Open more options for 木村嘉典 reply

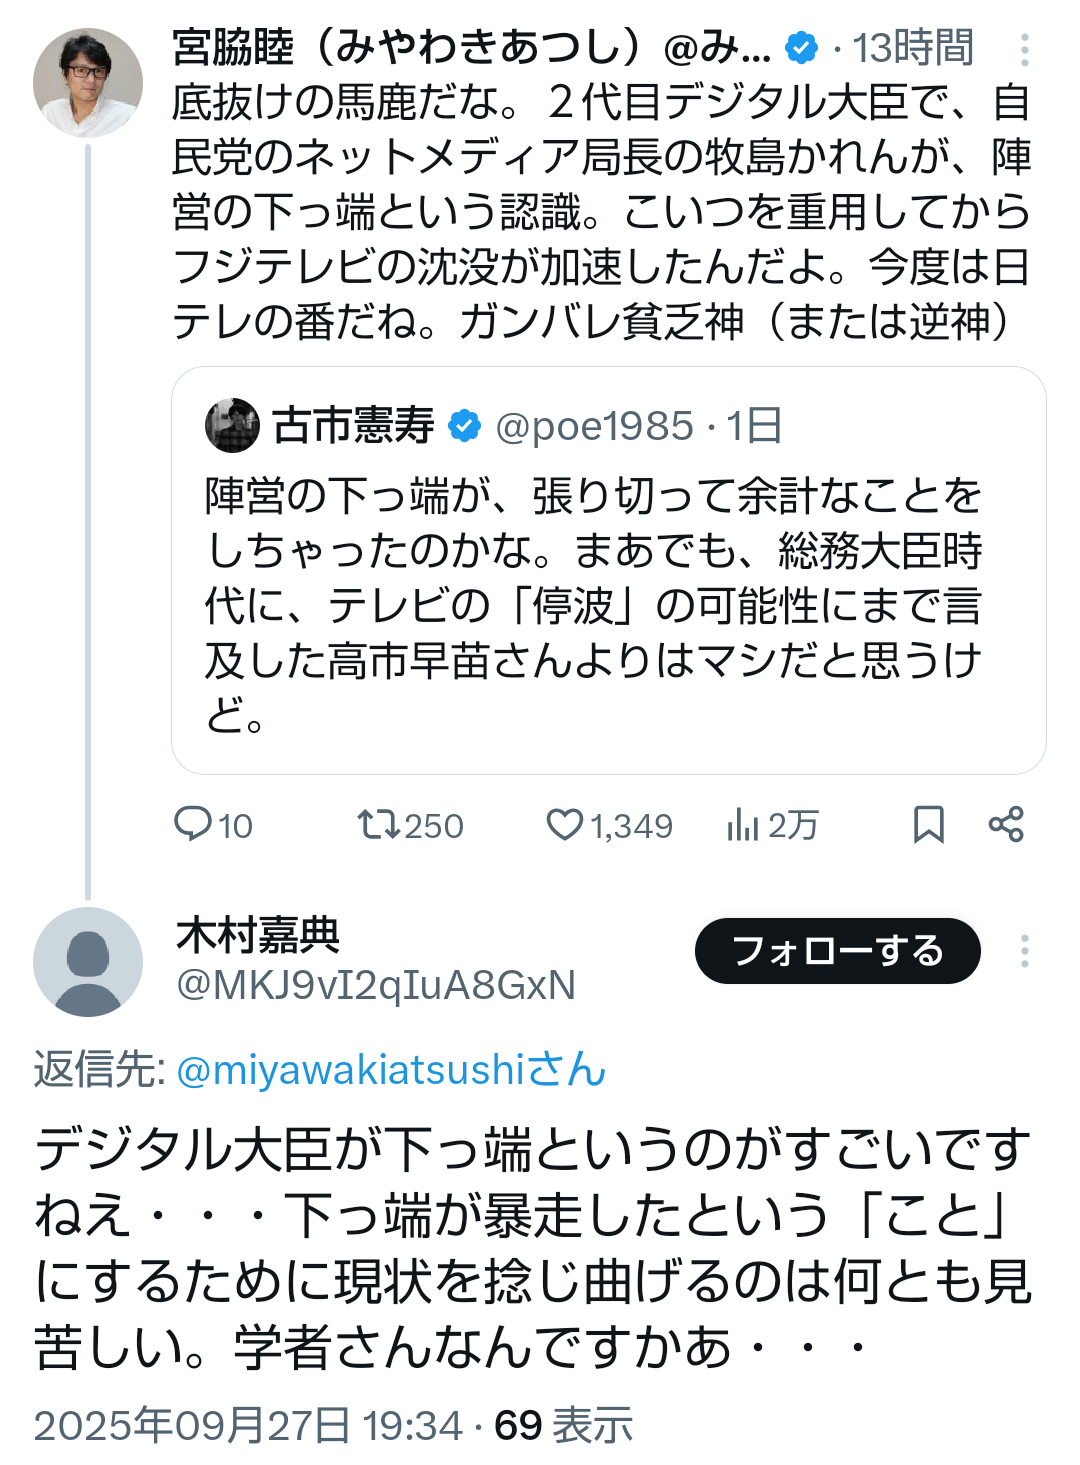[x=1025, y=951]
